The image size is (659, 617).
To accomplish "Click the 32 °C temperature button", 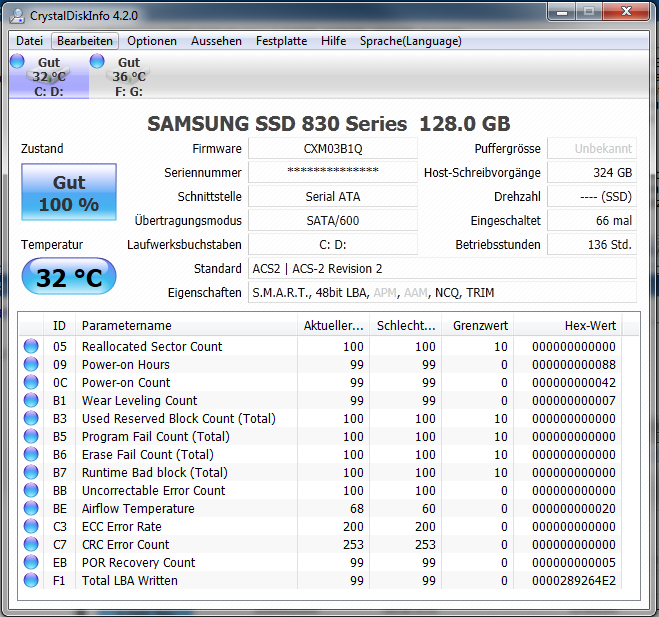I will 69,277.
